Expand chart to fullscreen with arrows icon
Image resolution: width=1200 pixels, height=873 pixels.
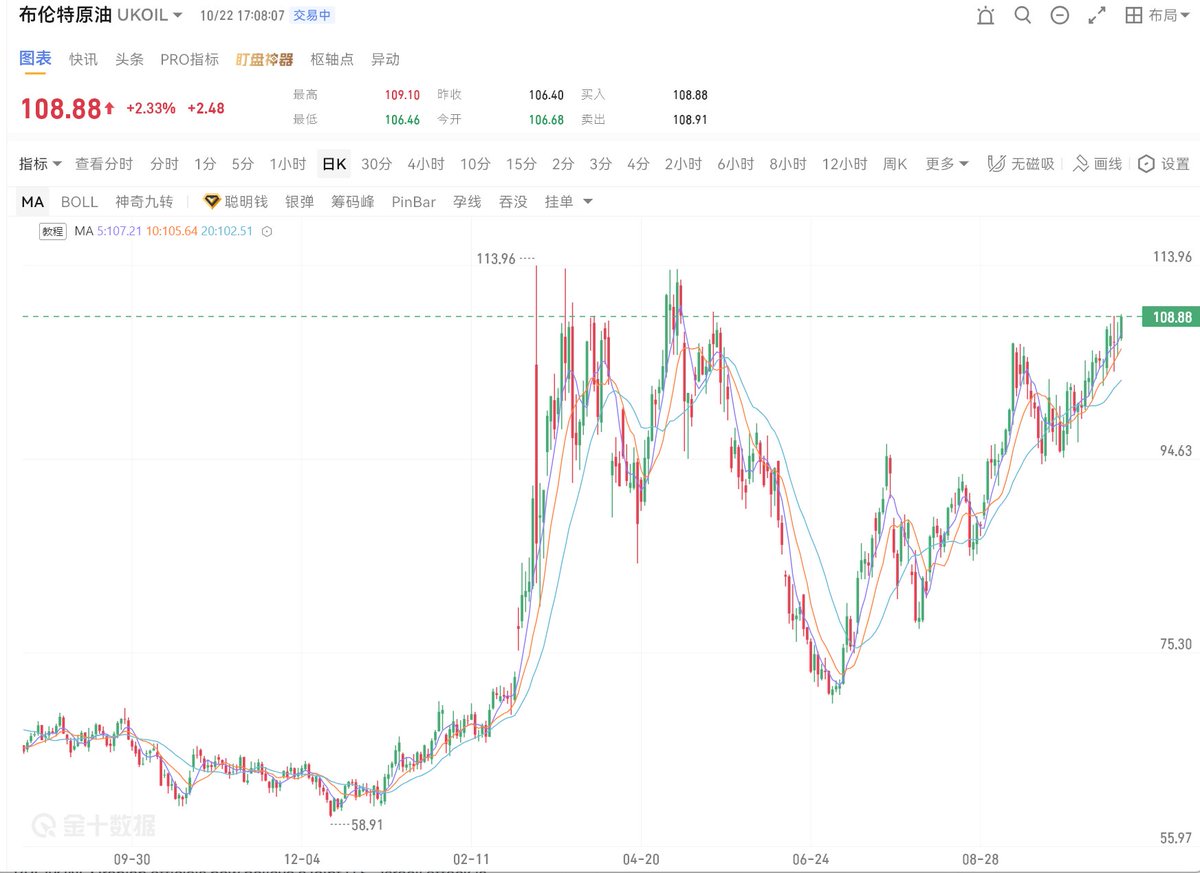pos(1097,15)
